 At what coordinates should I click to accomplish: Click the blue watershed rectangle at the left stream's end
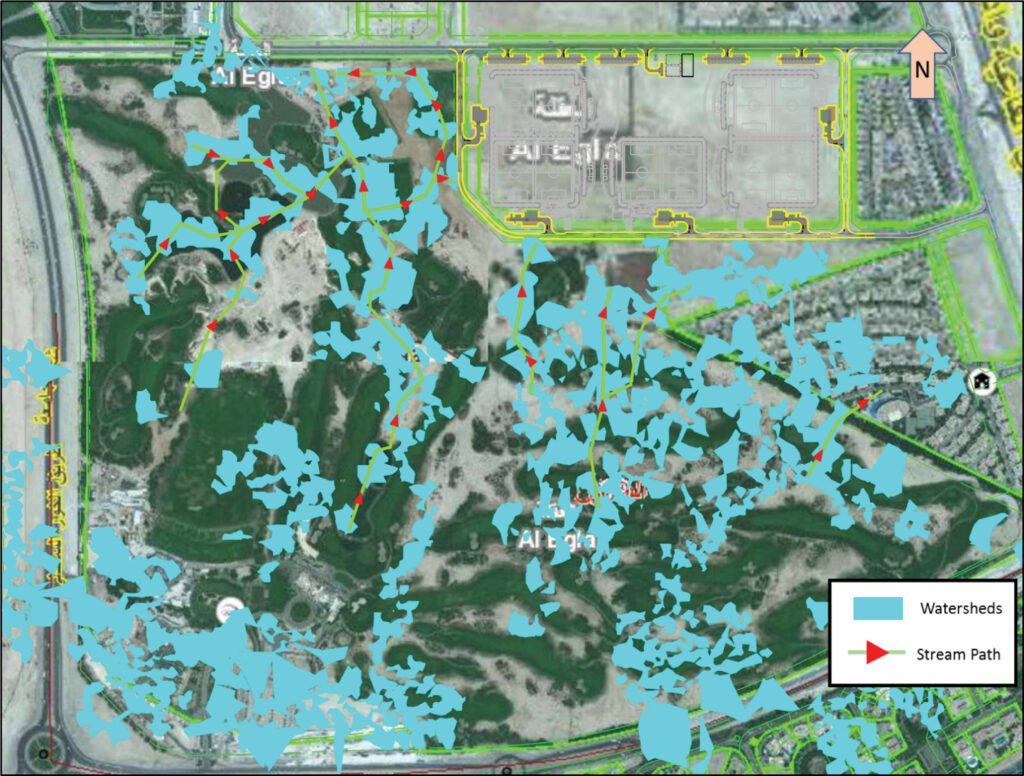[207, 368]
